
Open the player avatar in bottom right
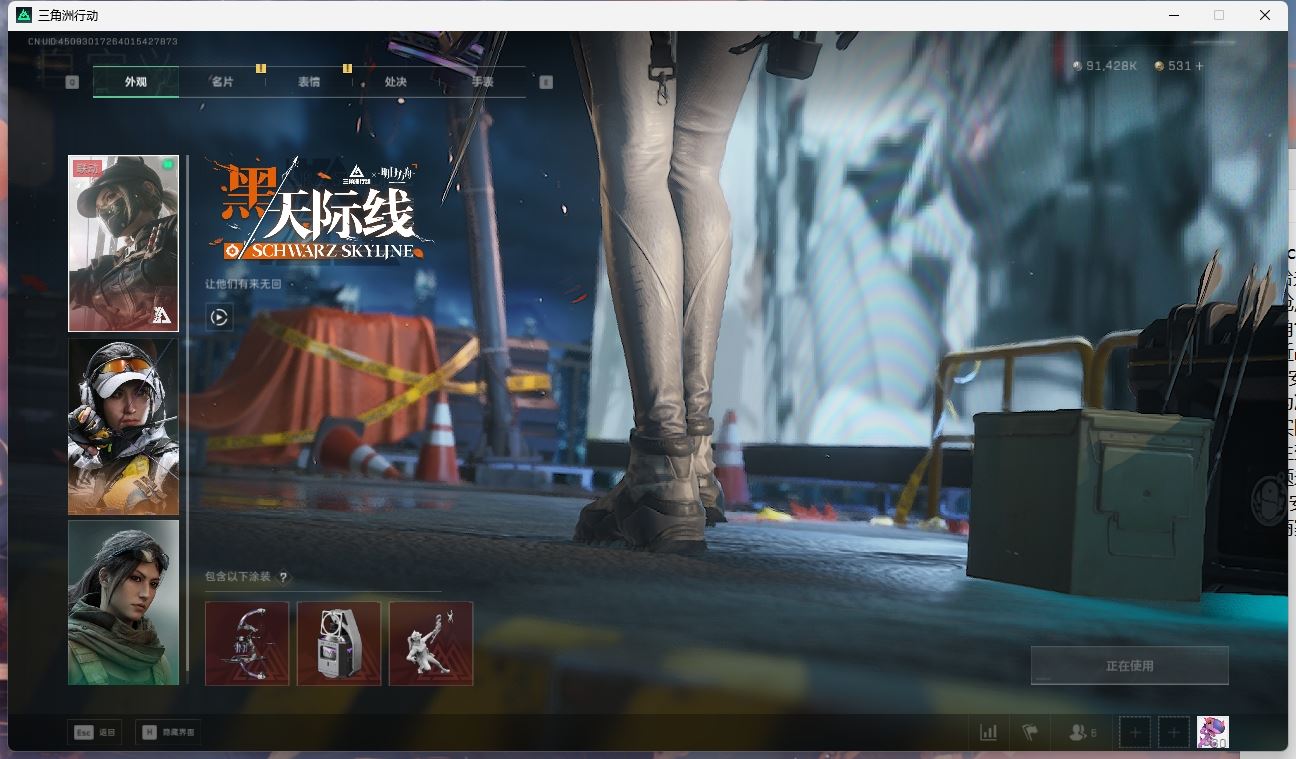coord(1212,732)
